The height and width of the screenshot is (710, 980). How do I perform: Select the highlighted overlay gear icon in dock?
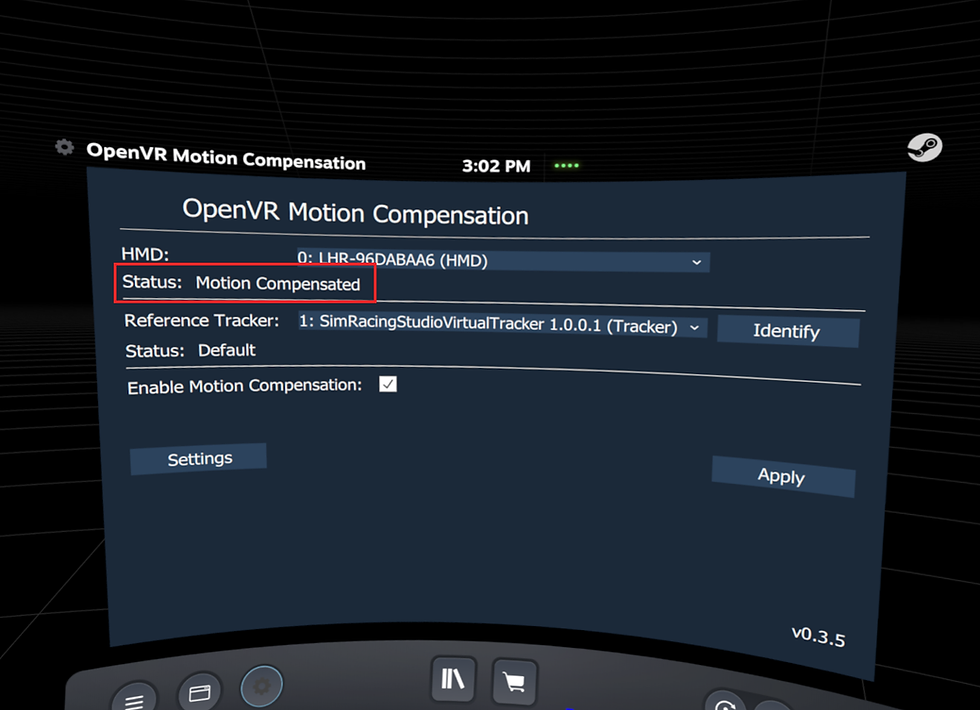click(261, 686)
